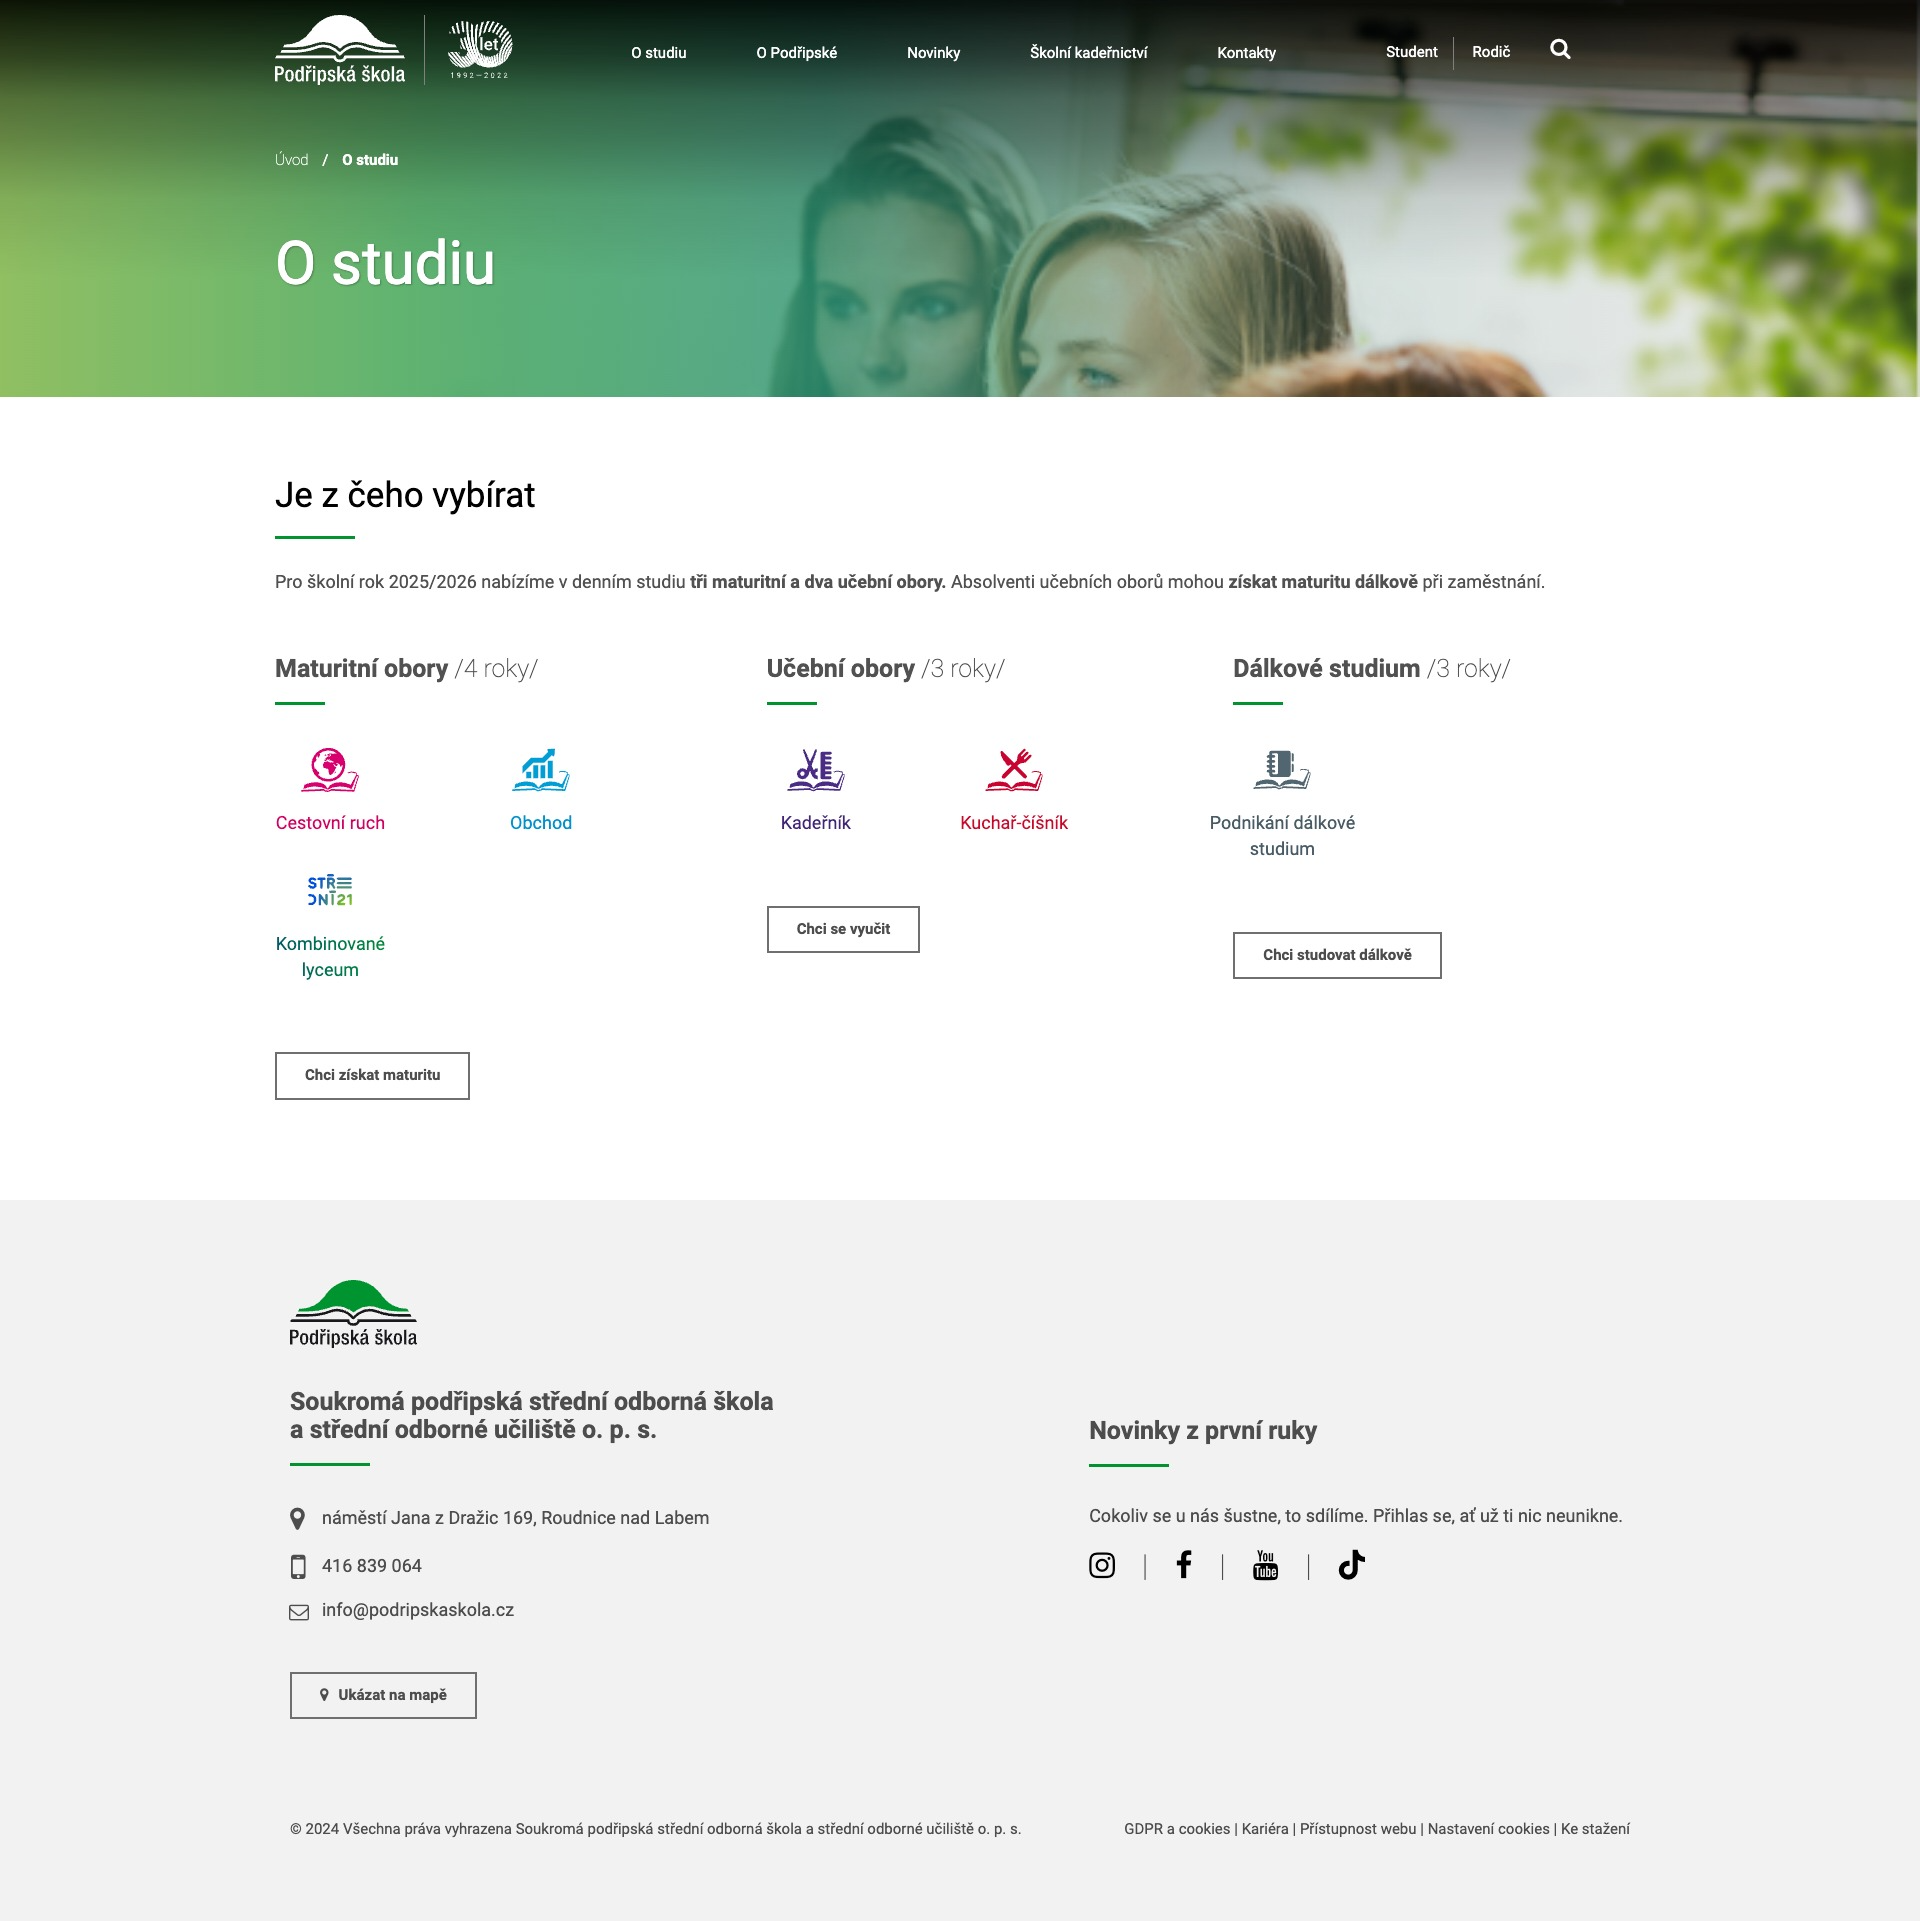Open GDPR a cookies footer link
Image resolution: width=1920 pixels, height=1921 pixels.
click(1177, 1829)
